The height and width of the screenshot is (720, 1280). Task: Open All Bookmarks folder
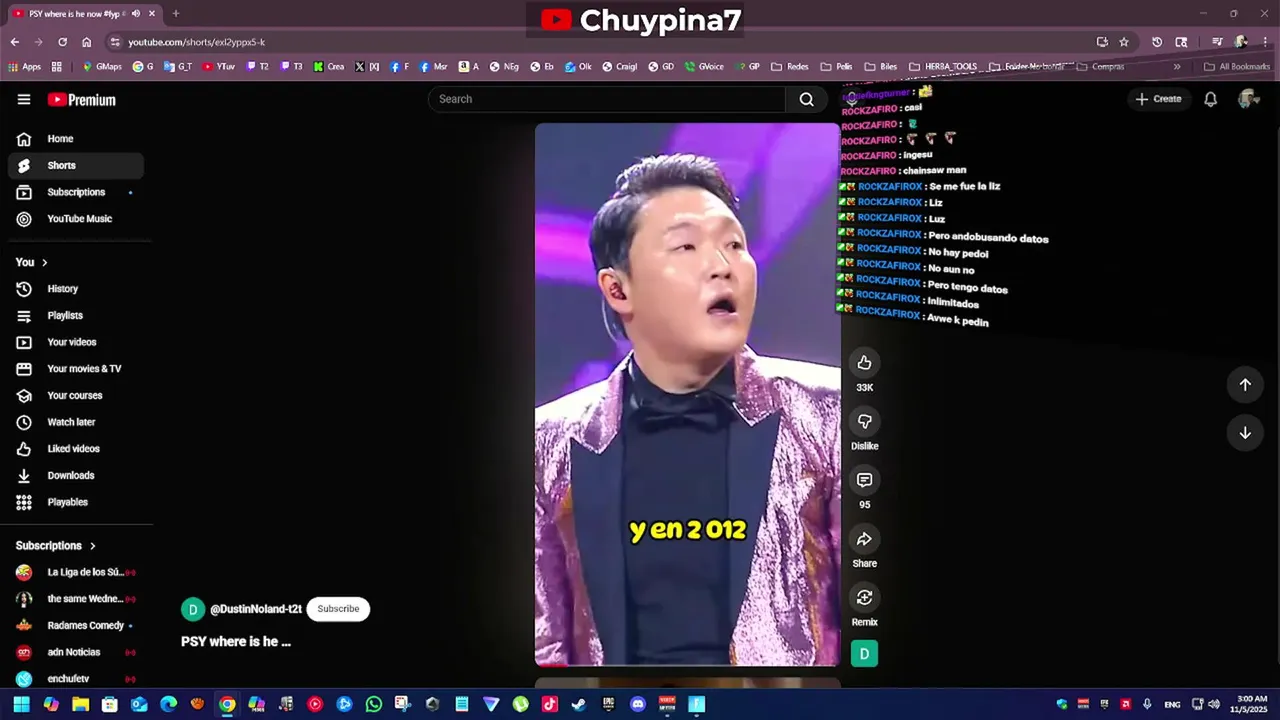pos(1237,67)
